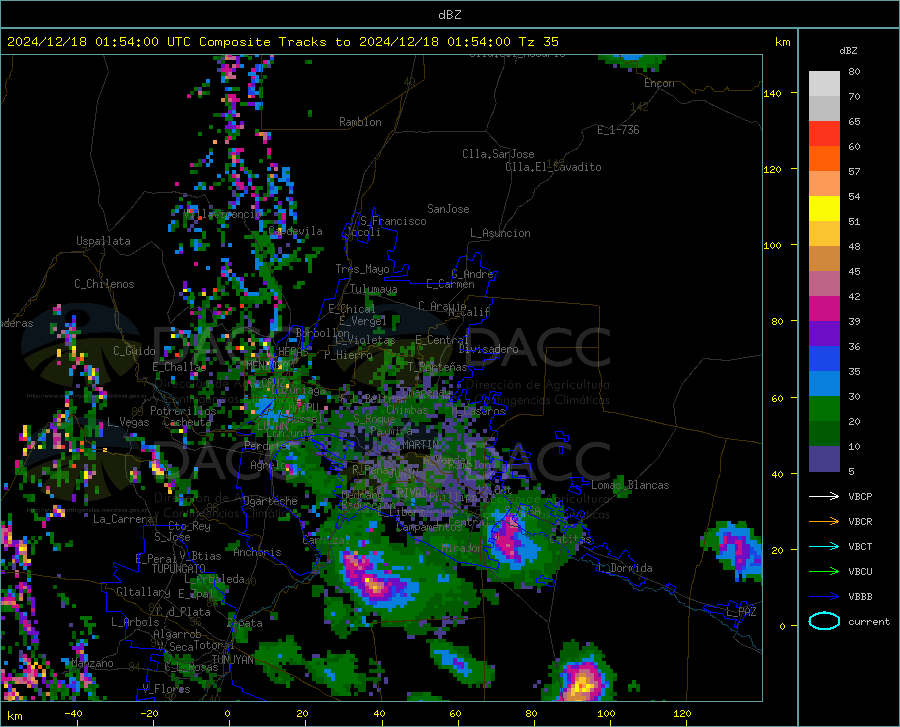The height and width of the screenshot is (727, 900).
Task: Click the Clla.SanJose label
Action: coord(498,154)
